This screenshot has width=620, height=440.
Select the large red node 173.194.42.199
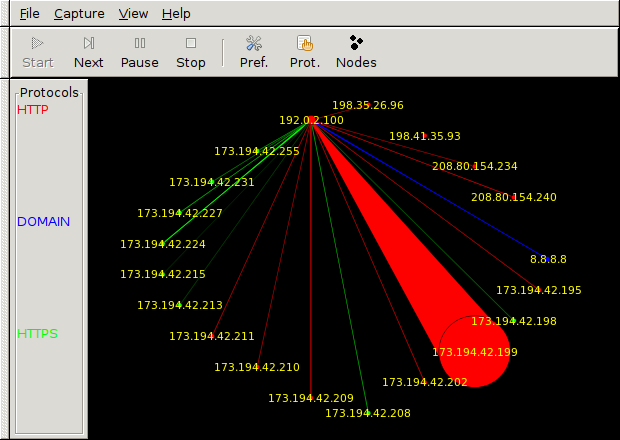pos(475,352)
